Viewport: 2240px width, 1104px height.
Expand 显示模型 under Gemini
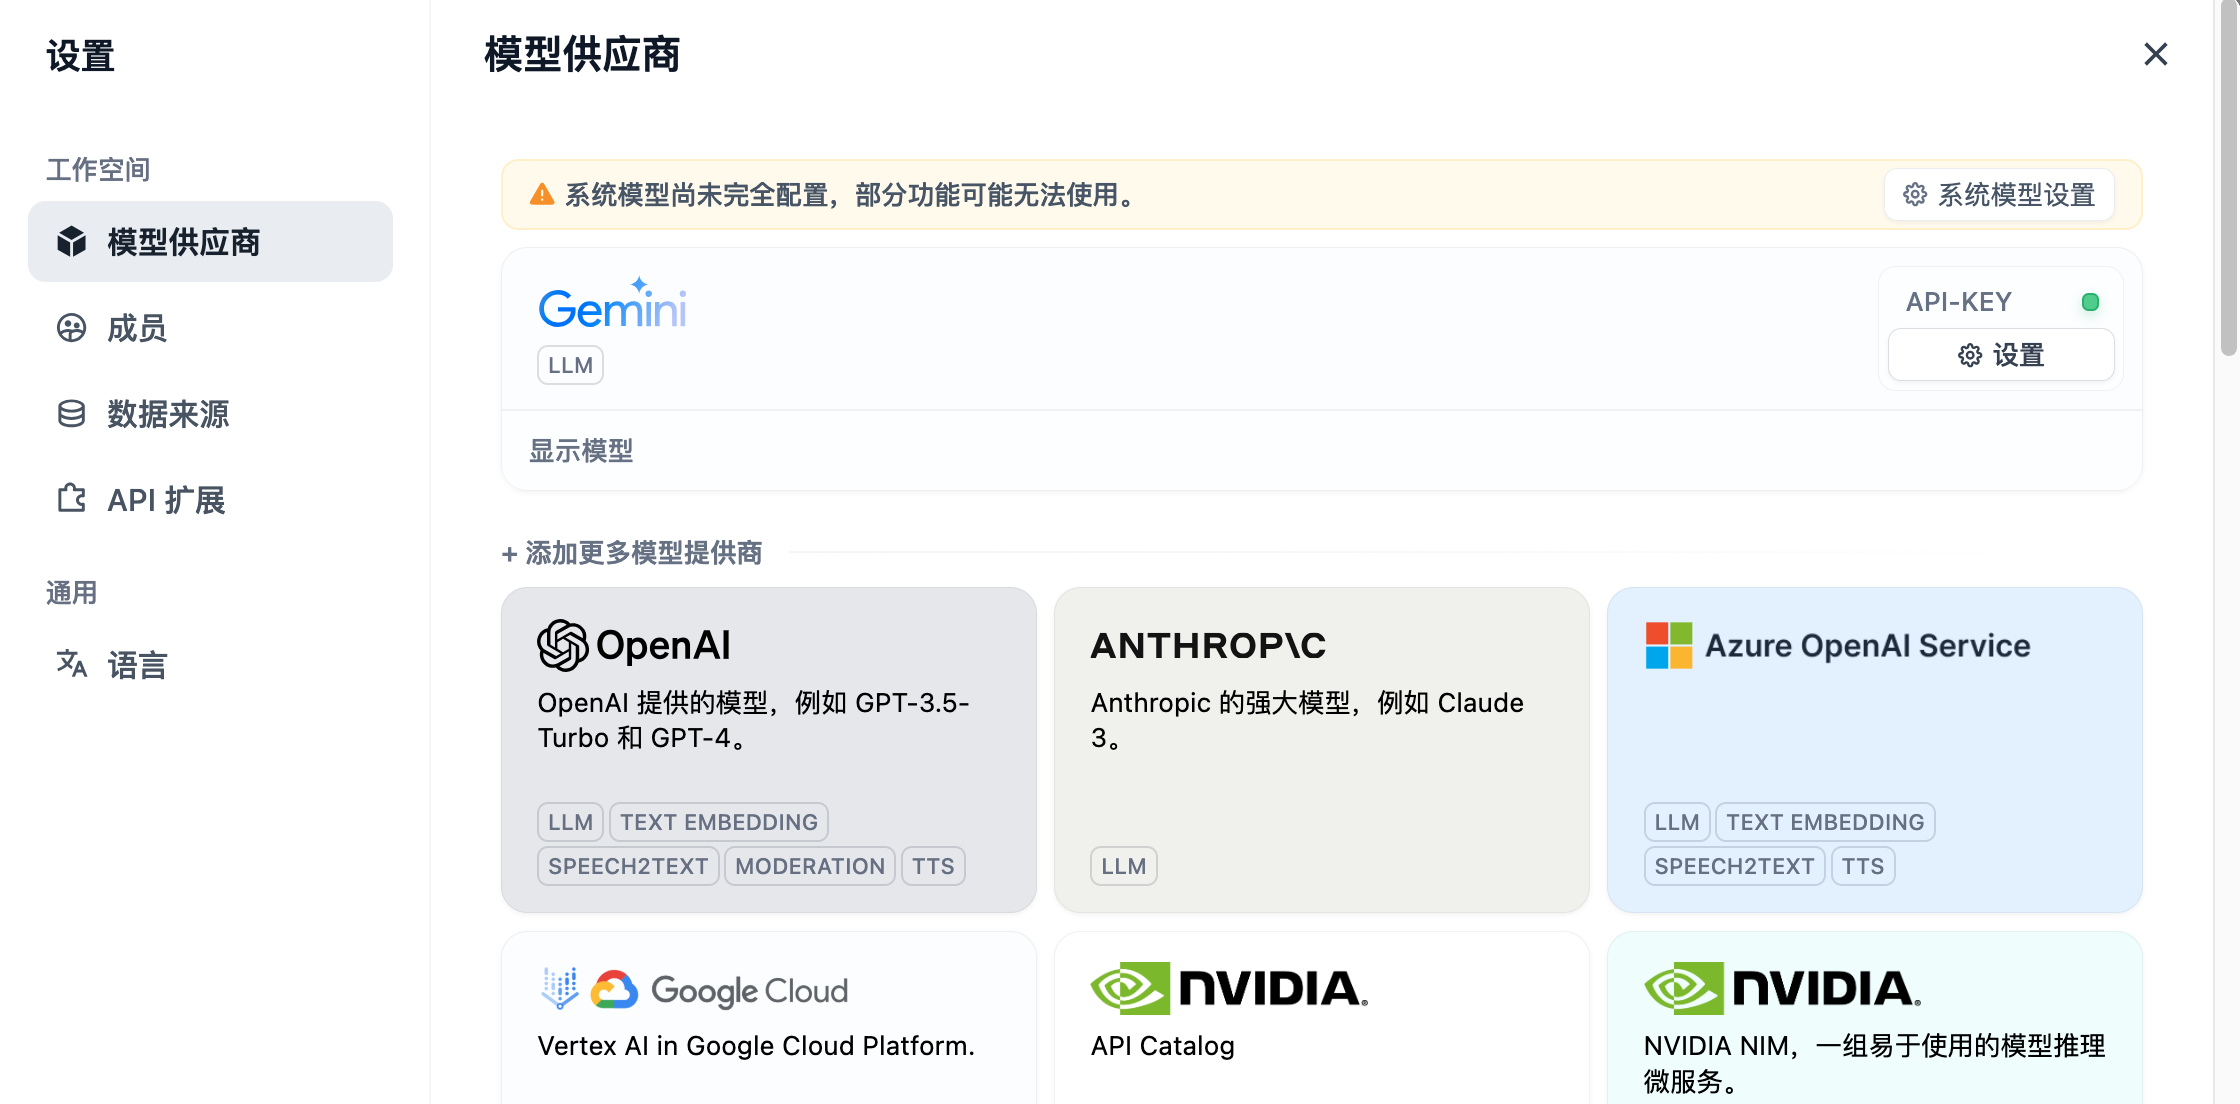coord(581,451)
